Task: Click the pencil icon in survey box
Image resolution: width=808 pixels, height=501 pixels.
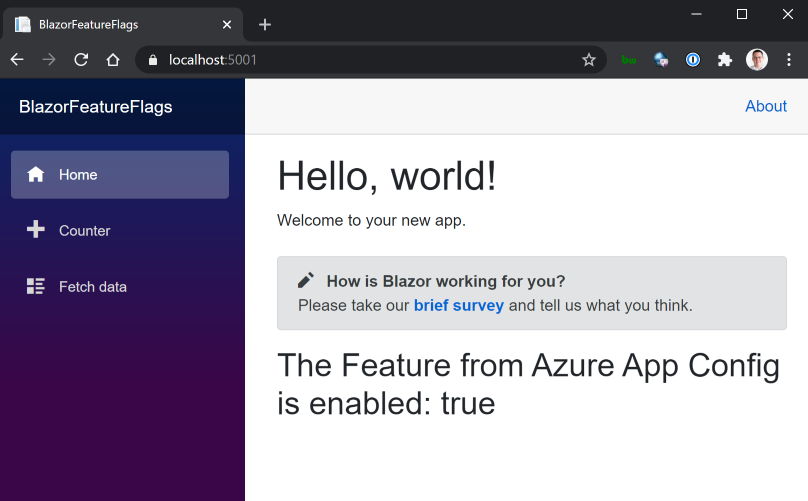Action: pos(306,280)
